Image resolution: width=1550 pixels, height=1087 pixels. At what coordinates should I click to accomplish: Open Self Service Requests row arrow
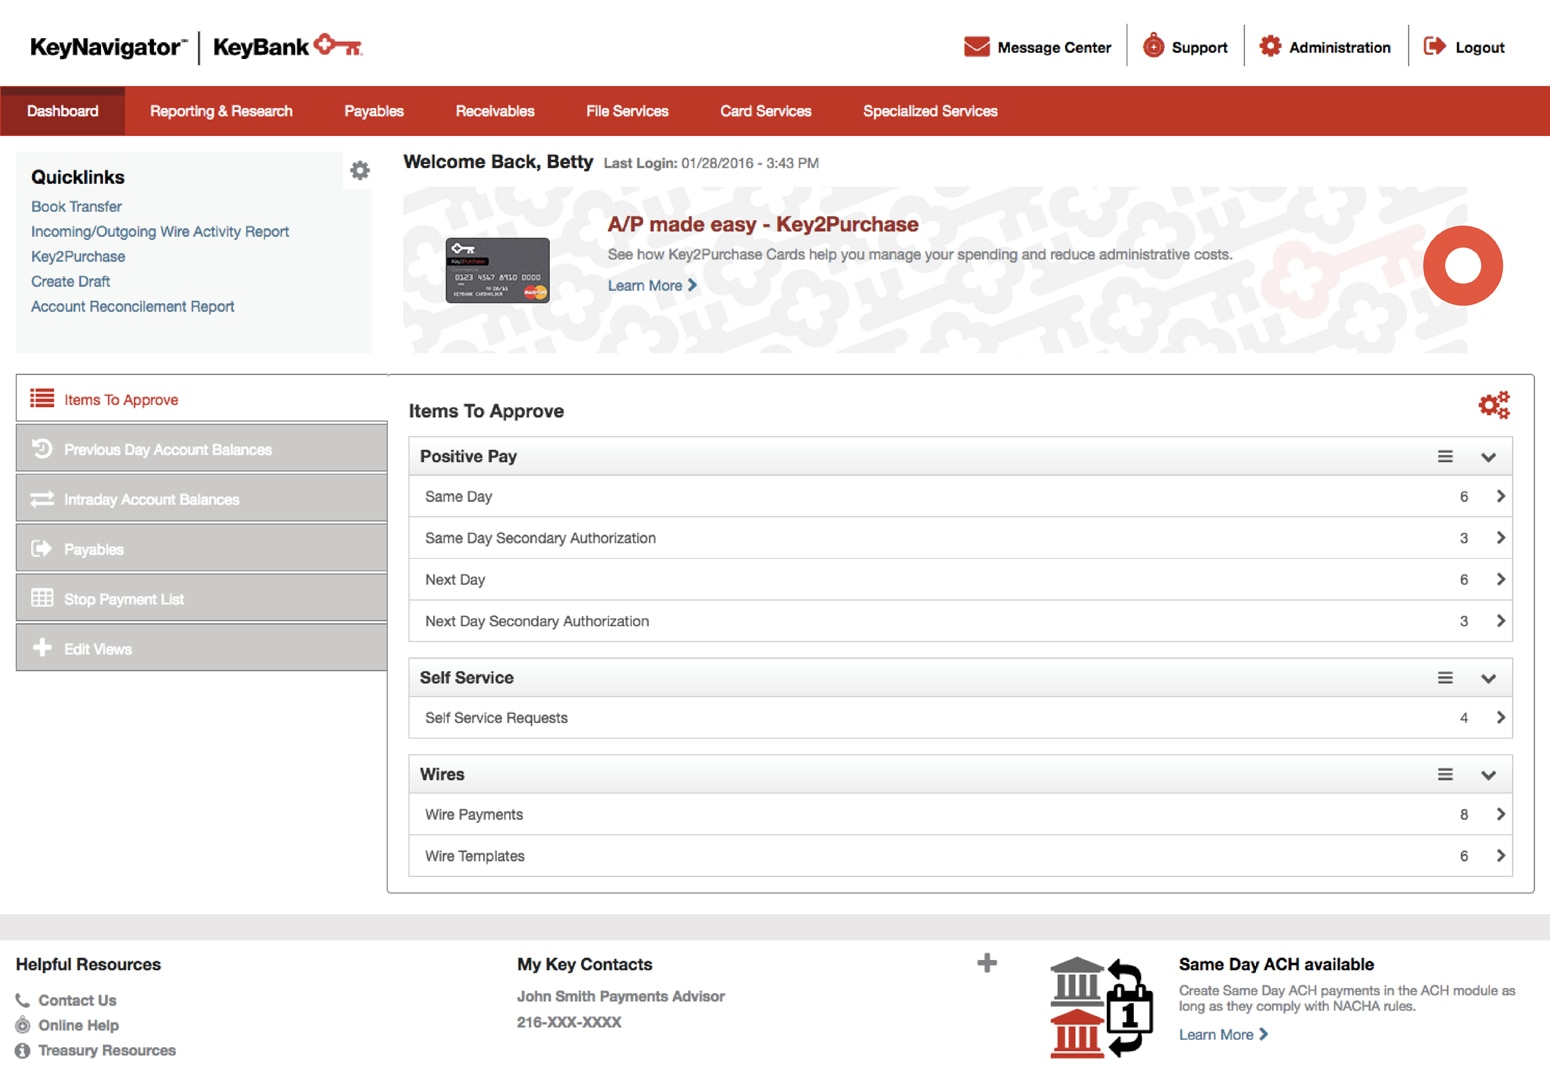coord(1500,718)
